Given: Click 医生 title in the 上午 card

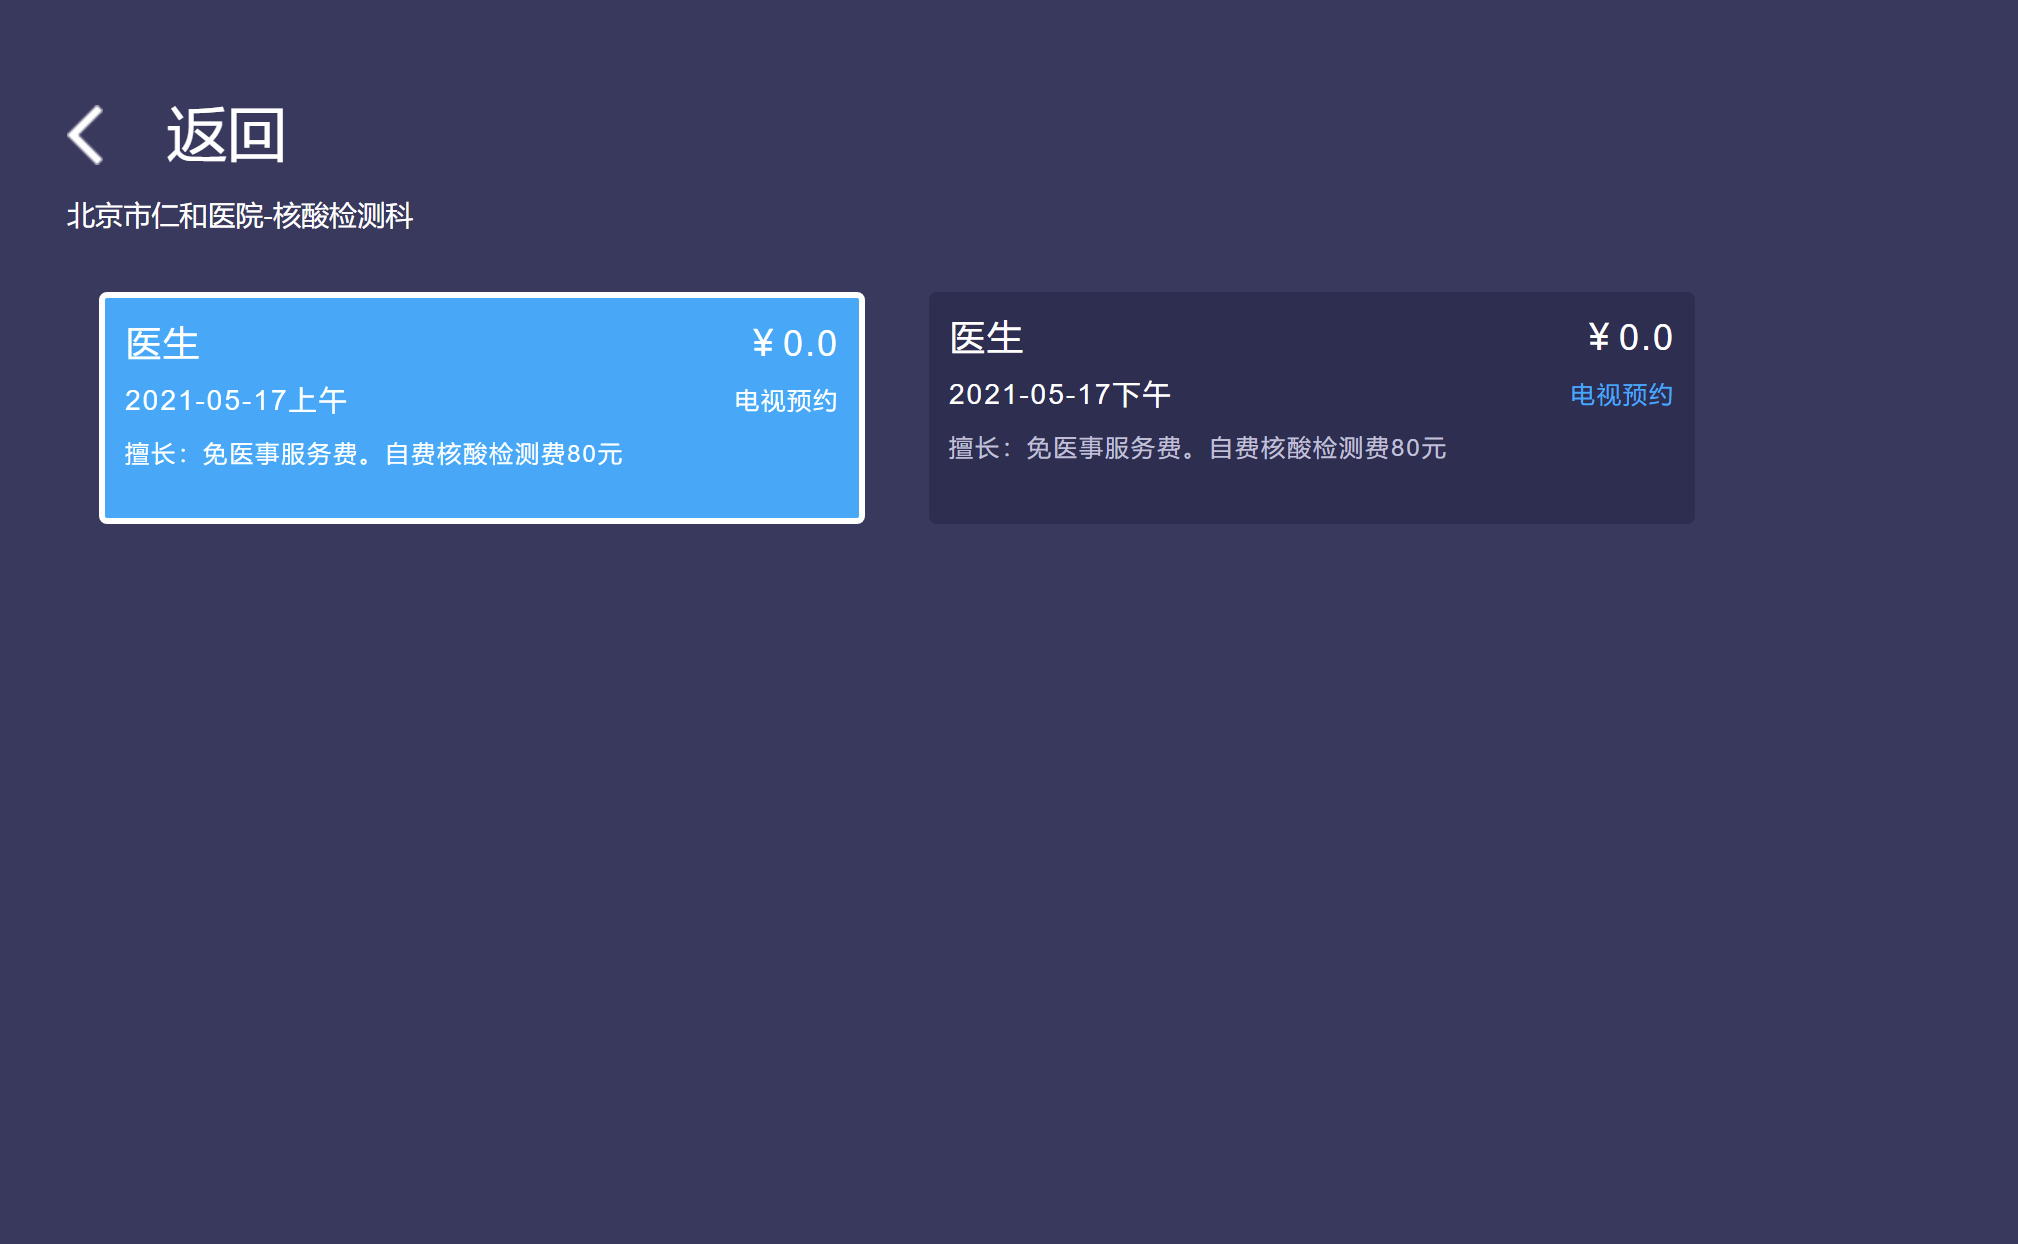Looking at the screenshot, I should tap(162, 344).
